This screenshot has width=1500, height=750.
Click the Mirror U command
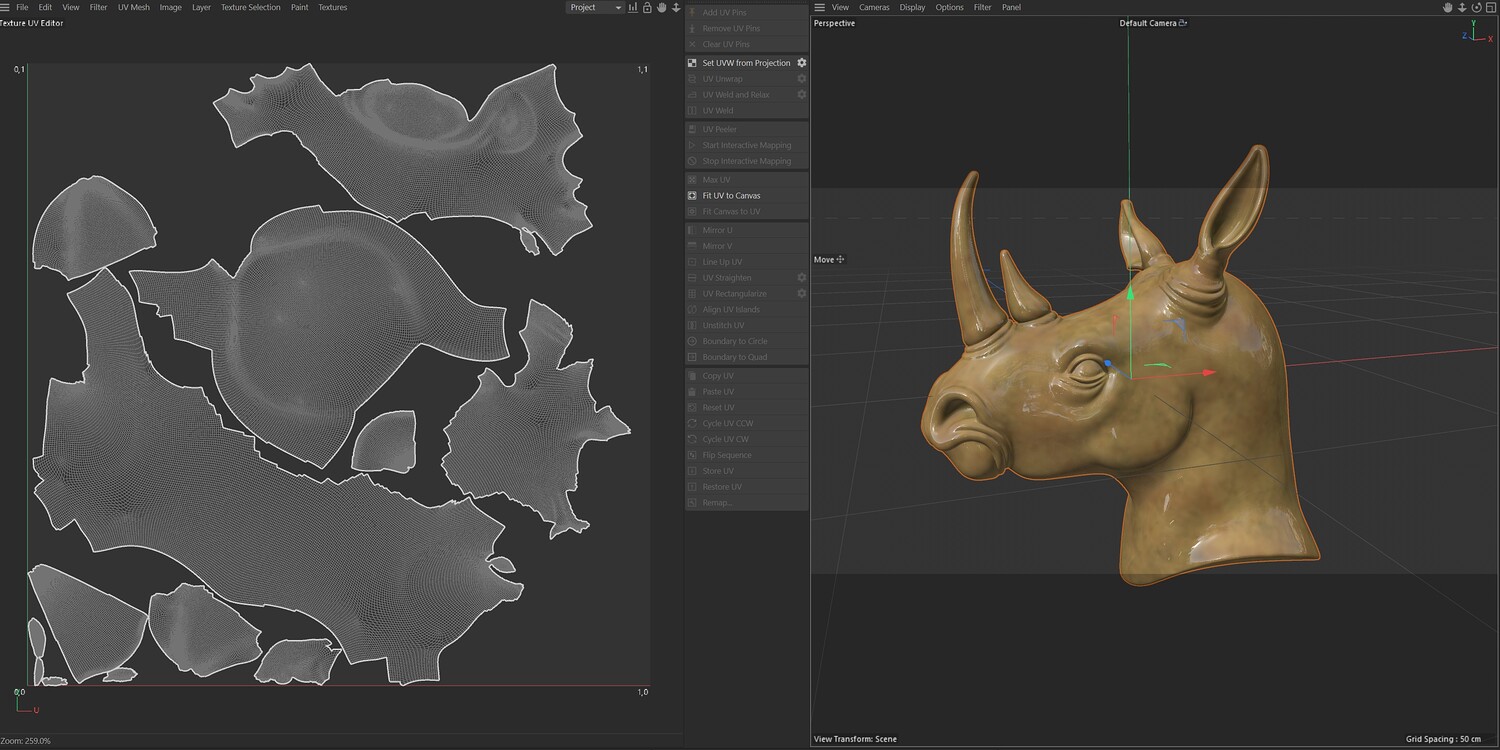coord(747,231)
